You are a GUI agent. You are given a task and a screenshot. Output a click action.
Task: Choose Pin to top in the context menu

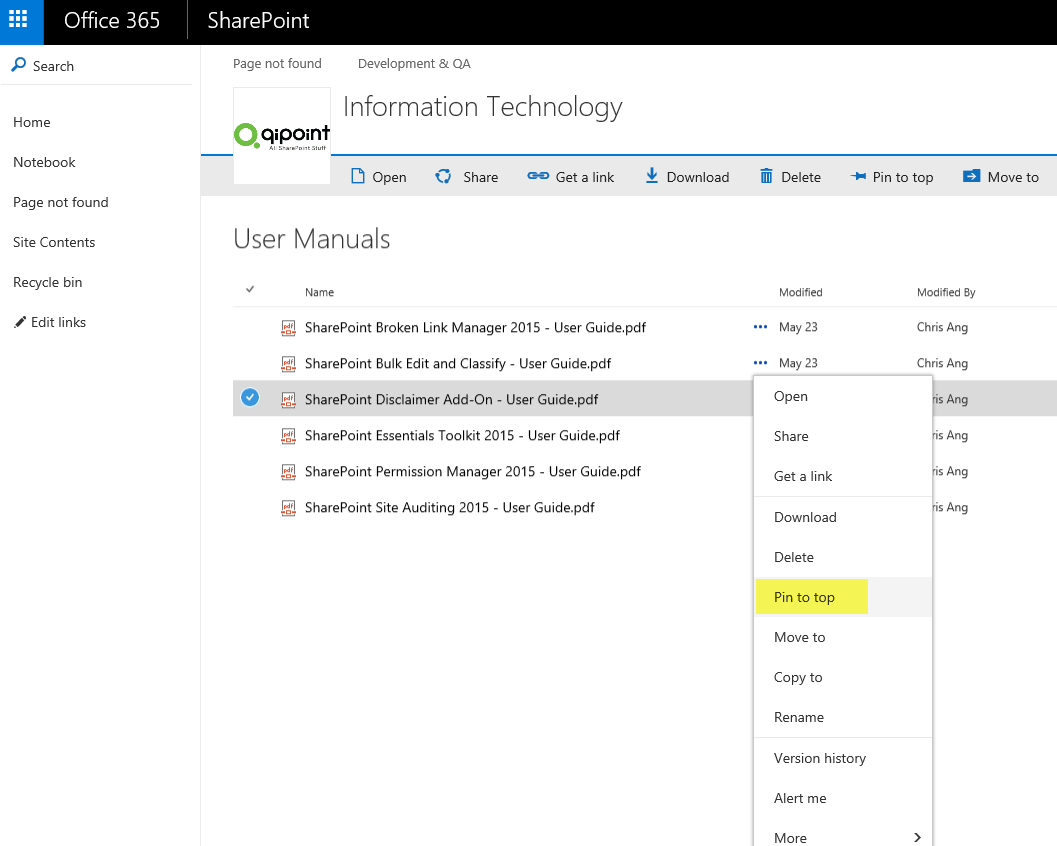click(x=804, y=597)
